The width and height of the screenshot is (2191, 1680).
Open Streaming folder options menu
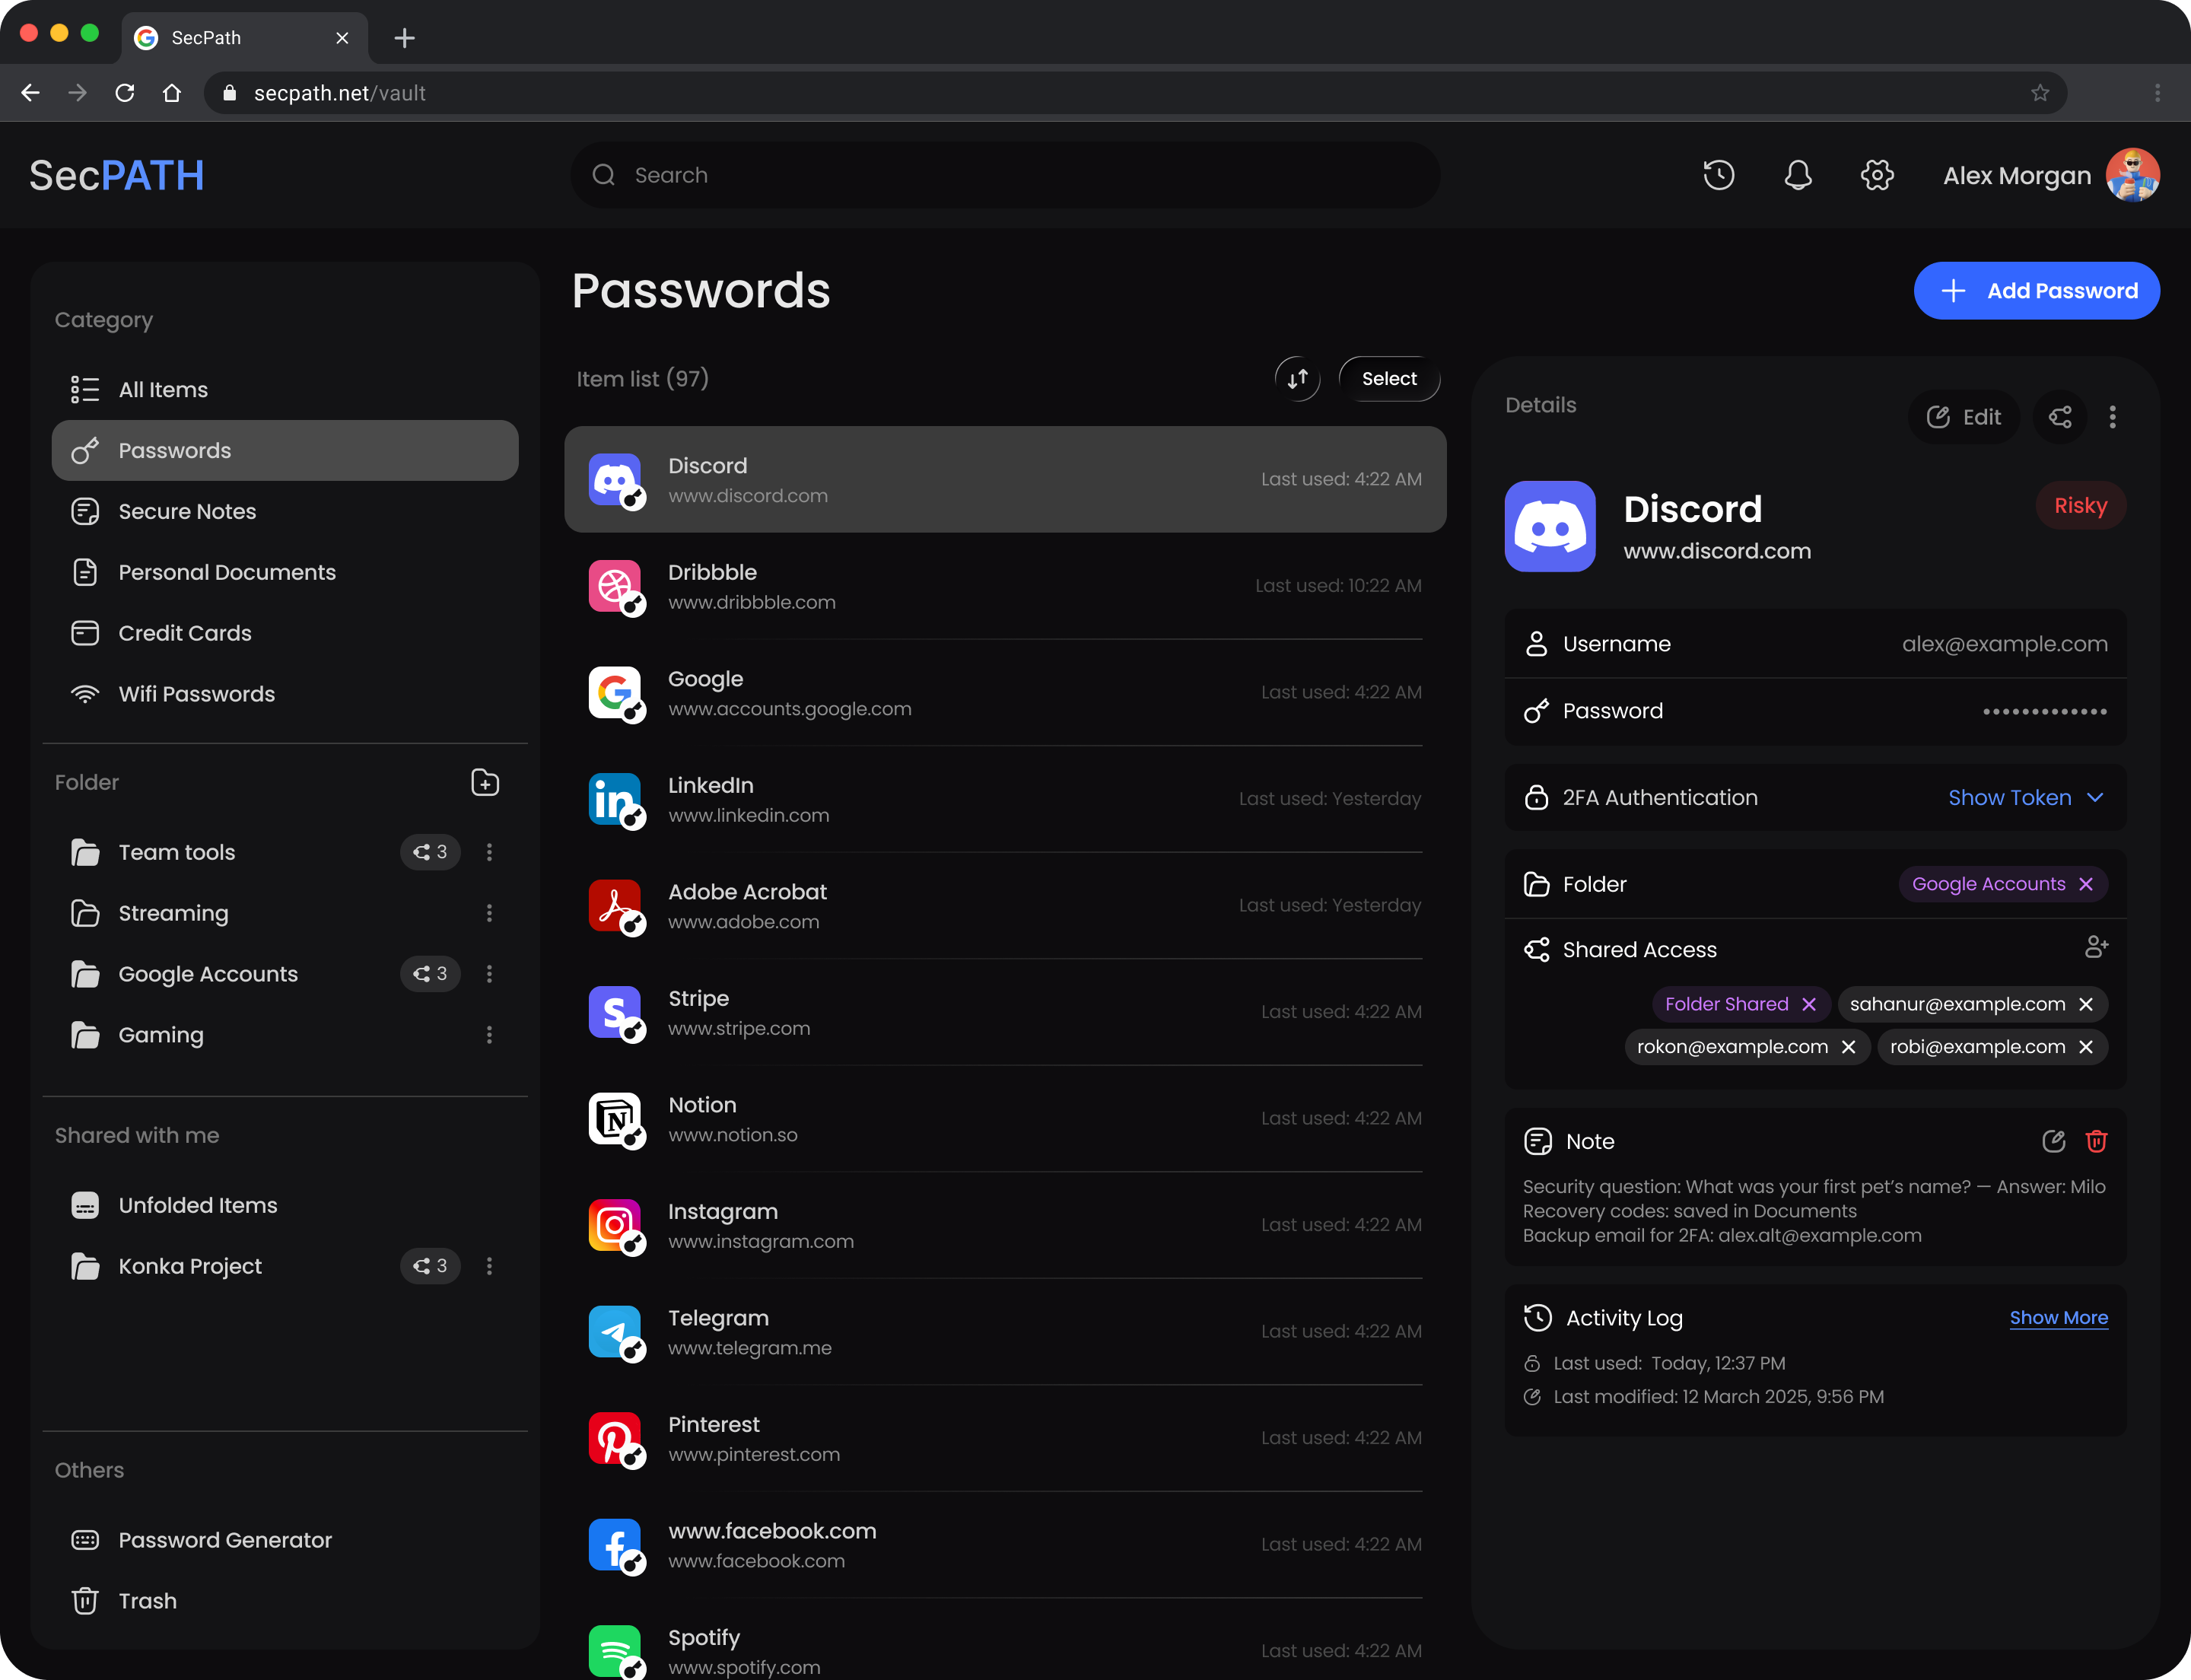click(489, 913)
